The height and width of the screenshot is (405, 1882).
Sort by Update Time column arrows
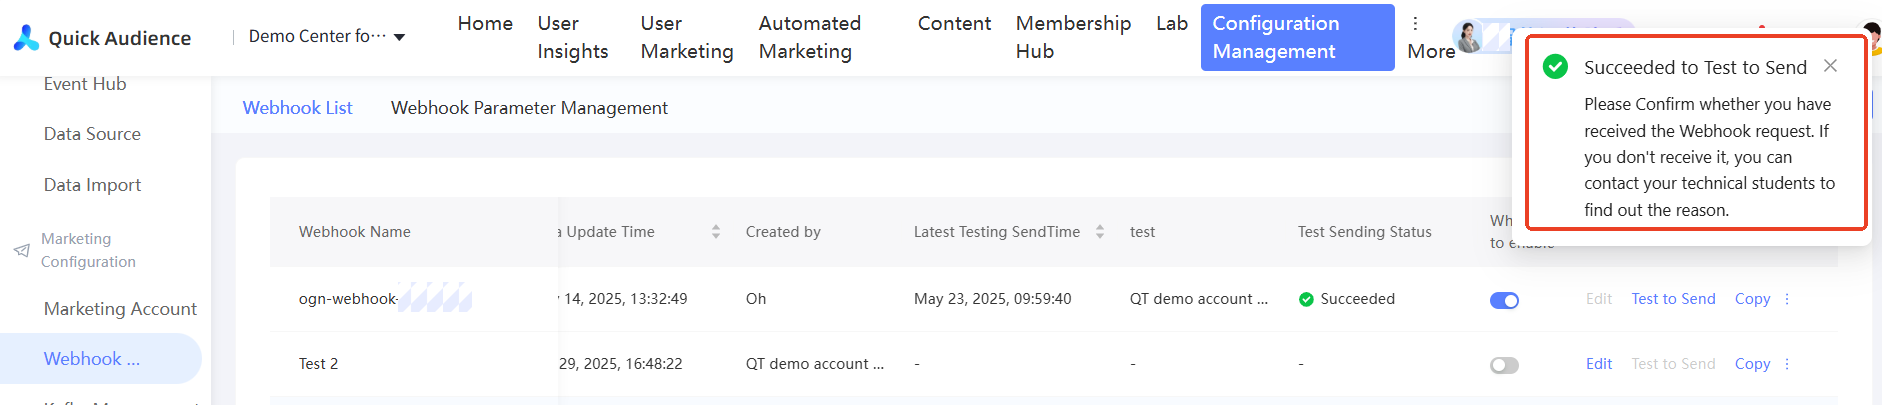(x=716, y=232)
